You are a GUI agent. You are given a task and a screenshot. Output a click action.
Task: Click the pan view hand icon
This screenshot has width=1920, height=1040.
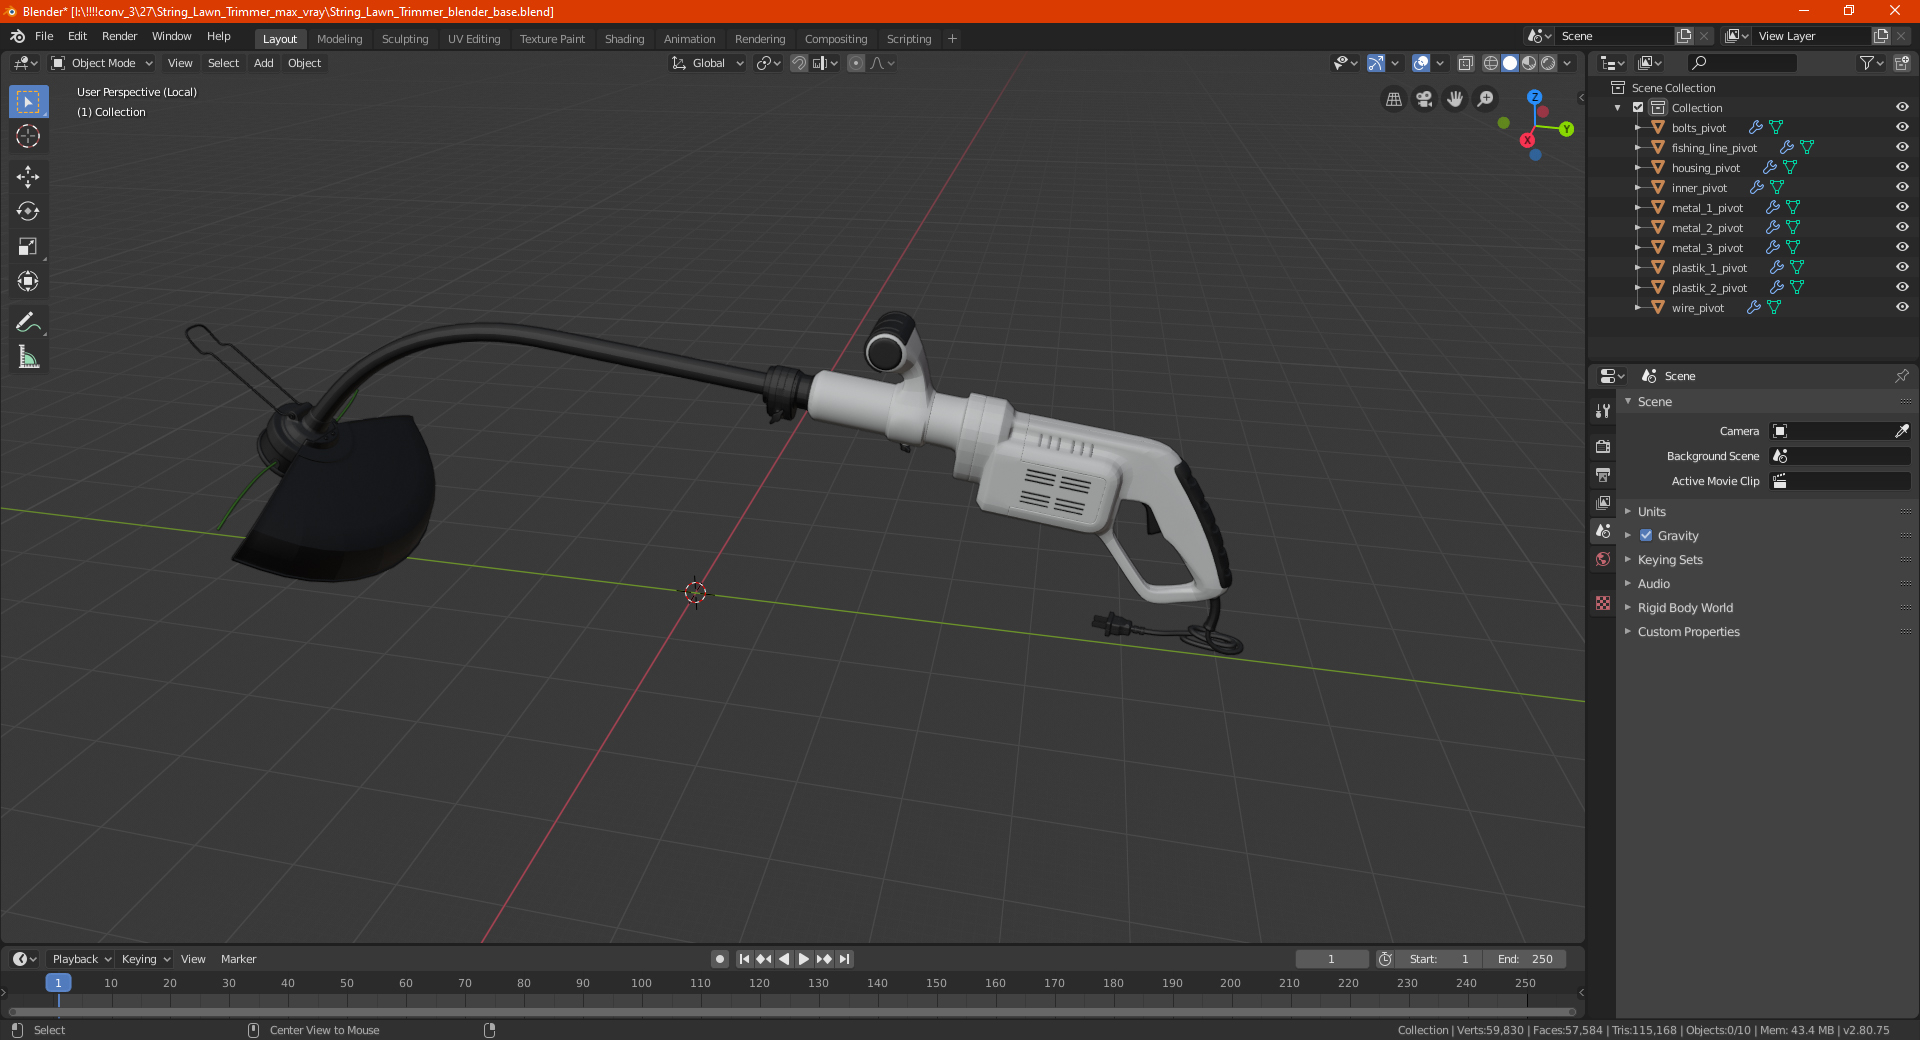coord(1455,99)
